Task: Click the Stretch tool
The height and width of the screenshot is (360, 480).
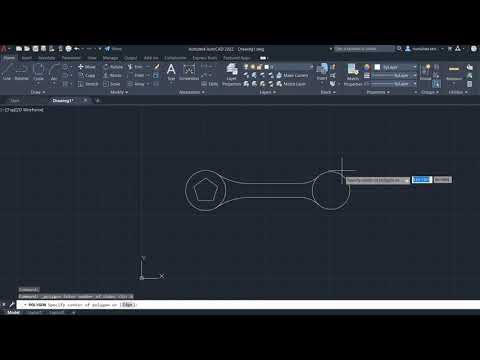Action: coord(88,84)
